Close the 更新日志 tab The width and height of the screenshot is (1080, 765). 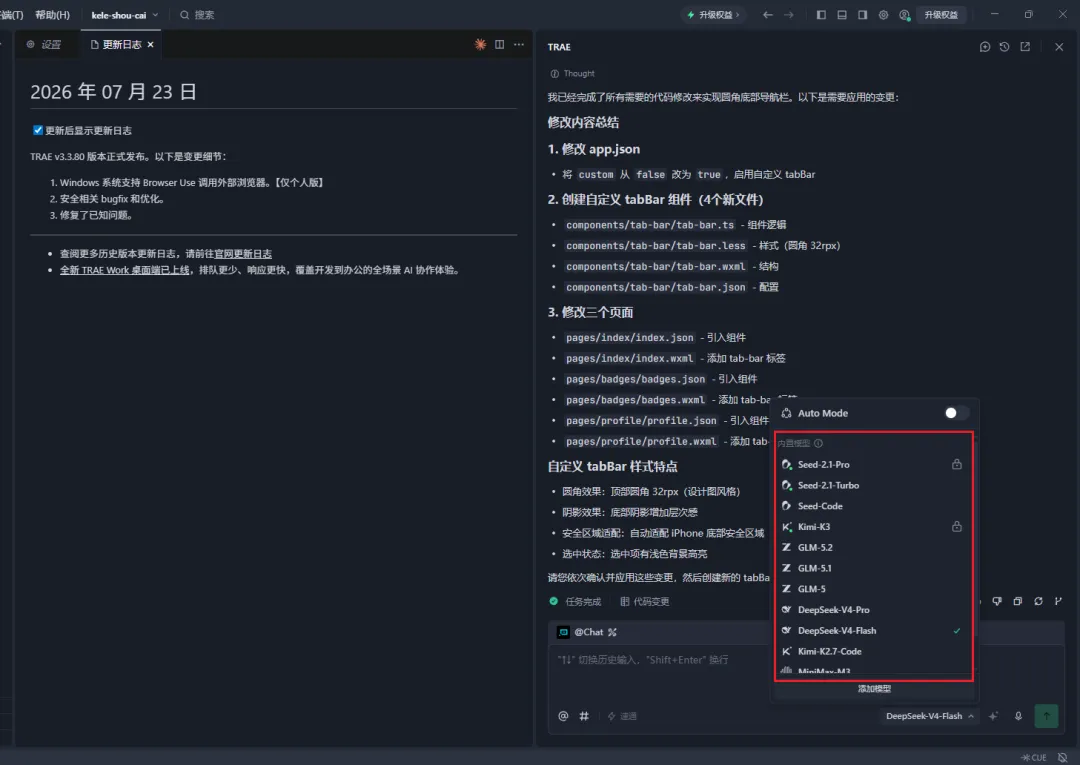click(x=150, y=45)
